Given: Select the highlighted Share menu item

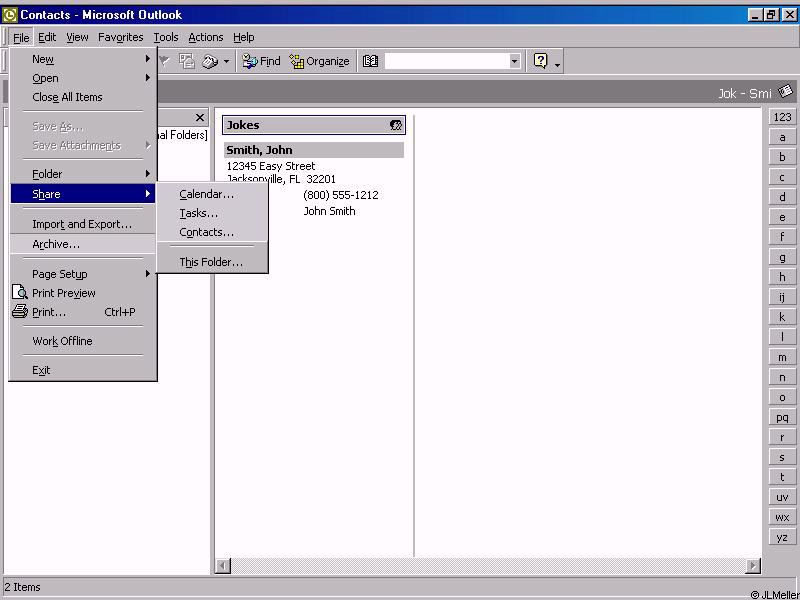Looking at the screenshot, I should point(83,194).
